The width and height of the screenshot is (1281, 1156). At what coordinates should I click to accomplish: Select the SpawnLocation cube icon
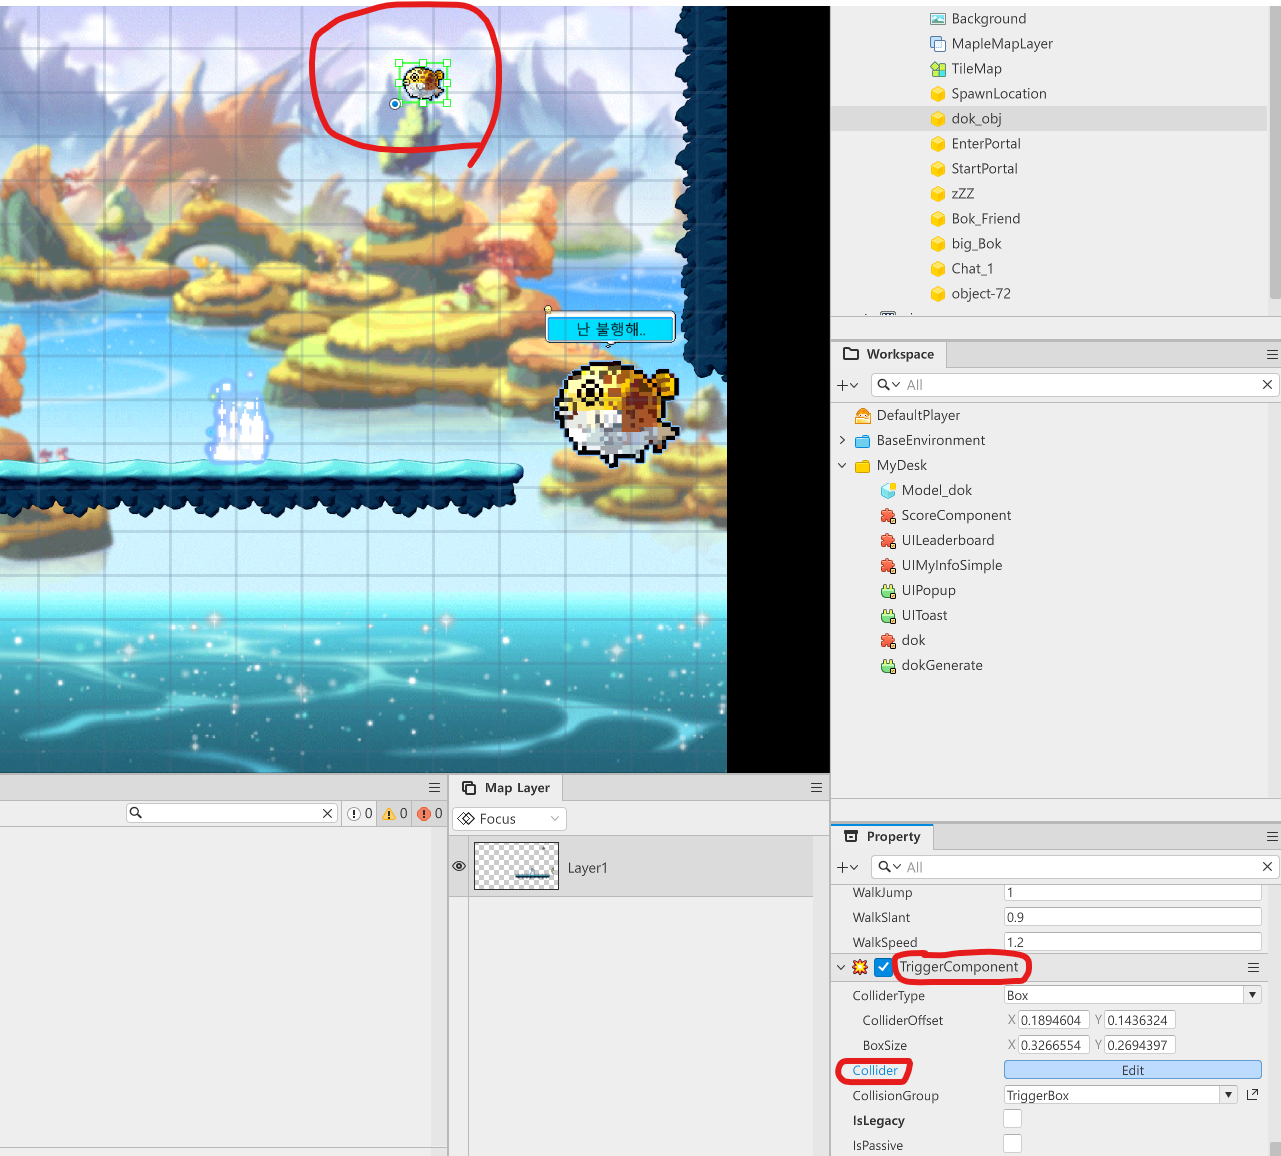click(x=938, y=94)
